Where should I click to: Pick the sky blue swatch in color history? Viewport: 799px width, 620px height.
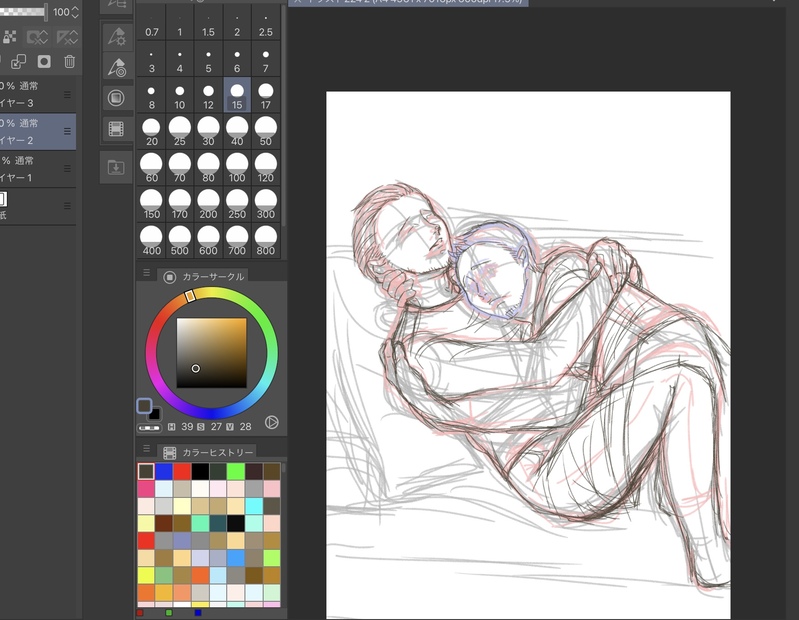click(x=236, y=558)
